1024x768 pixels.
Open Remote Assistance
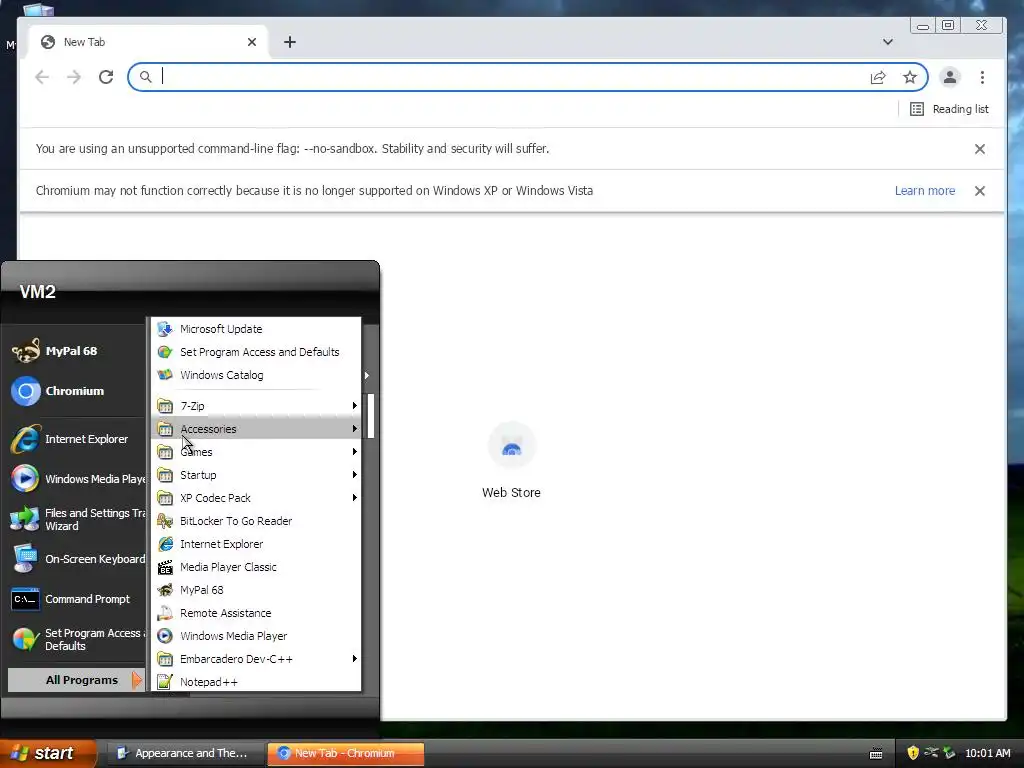pos(256,613)
